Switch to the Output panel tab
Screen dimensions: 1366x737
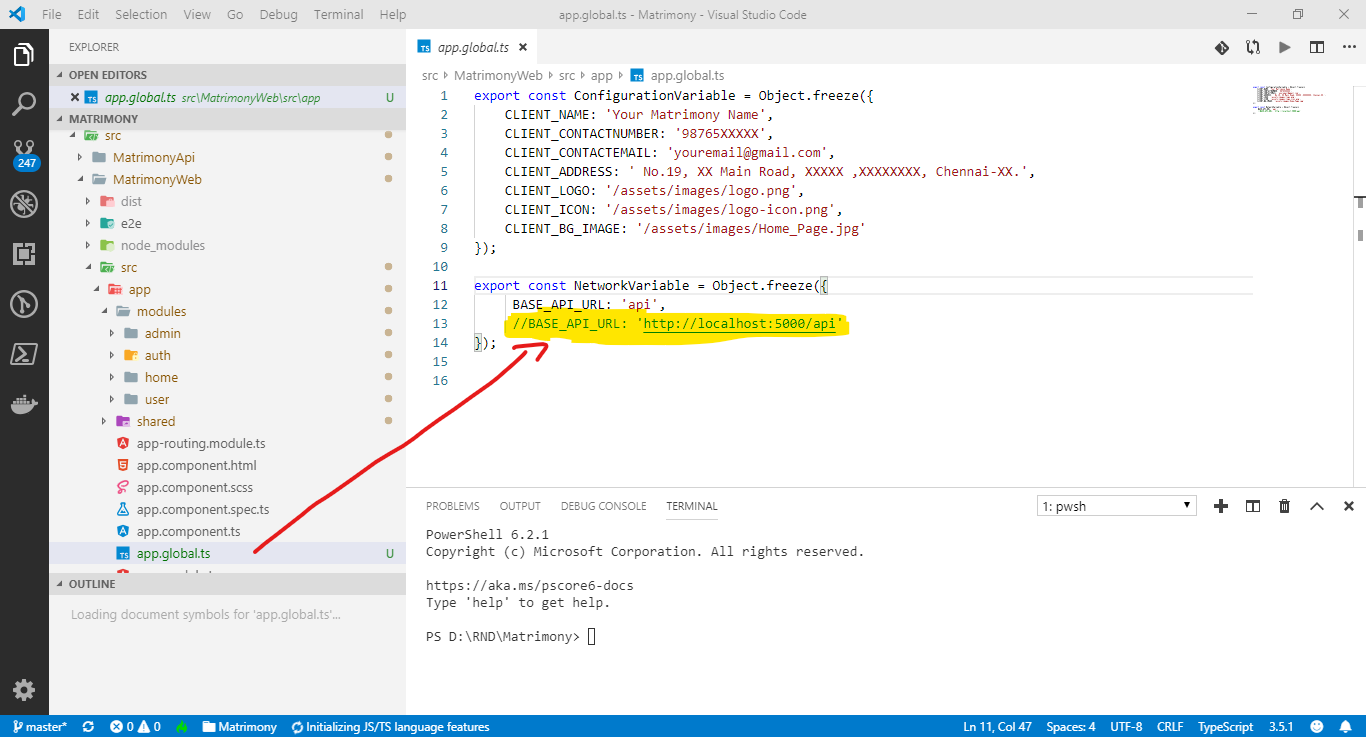(520, 506)
